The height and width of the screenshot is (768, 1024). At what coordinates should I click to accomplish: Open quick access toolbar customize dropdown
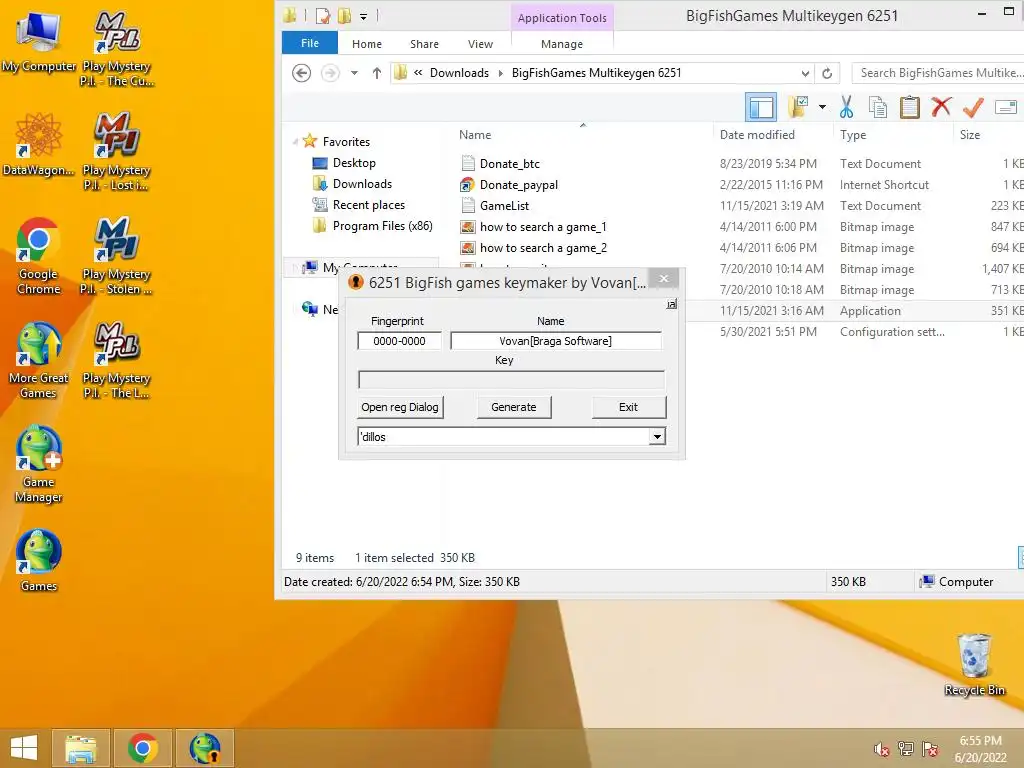tap(363, 16)
